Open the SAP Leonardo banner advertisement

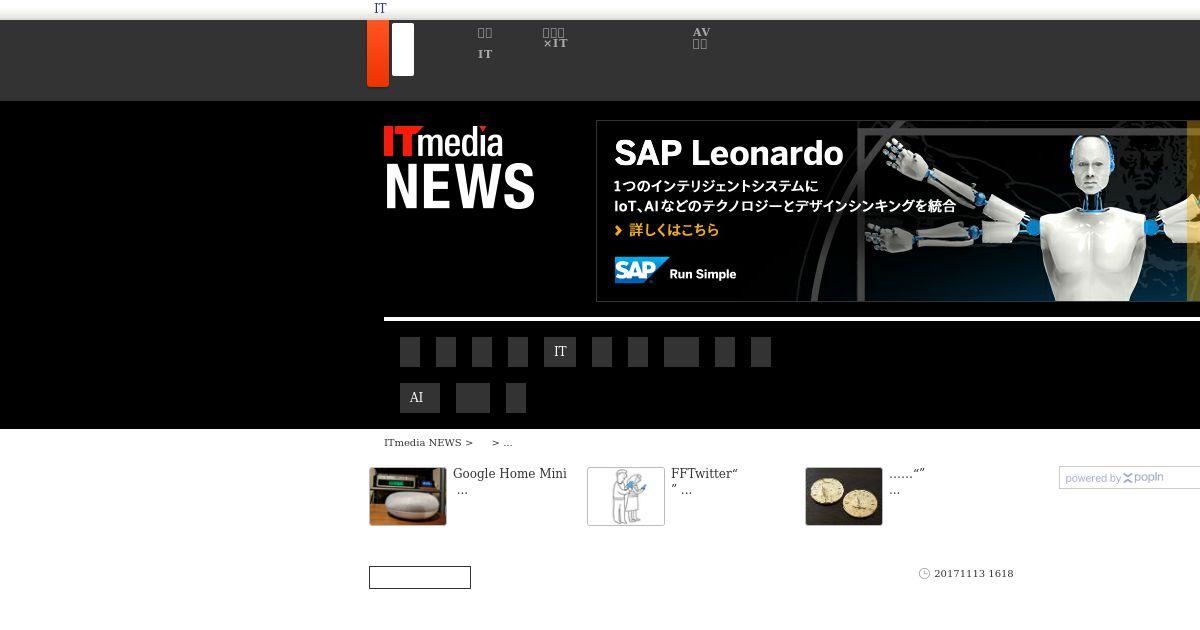pyautogui.click(x=898, y=211)
